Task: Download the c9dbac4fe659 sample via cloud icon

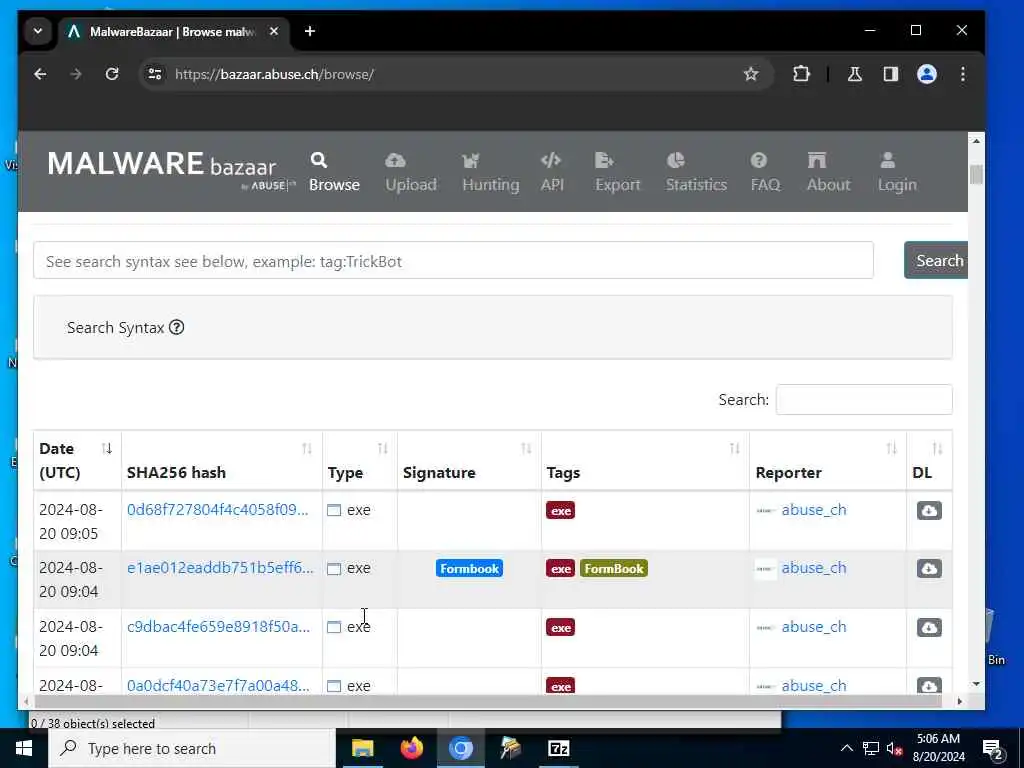Action: 929,627
